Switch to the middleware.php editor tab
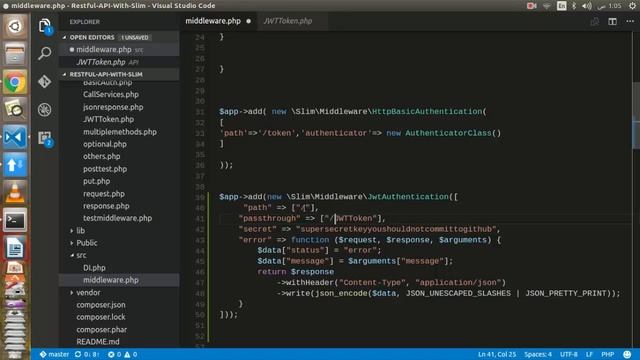Screen dimensions: 640x360 (218, 21)
